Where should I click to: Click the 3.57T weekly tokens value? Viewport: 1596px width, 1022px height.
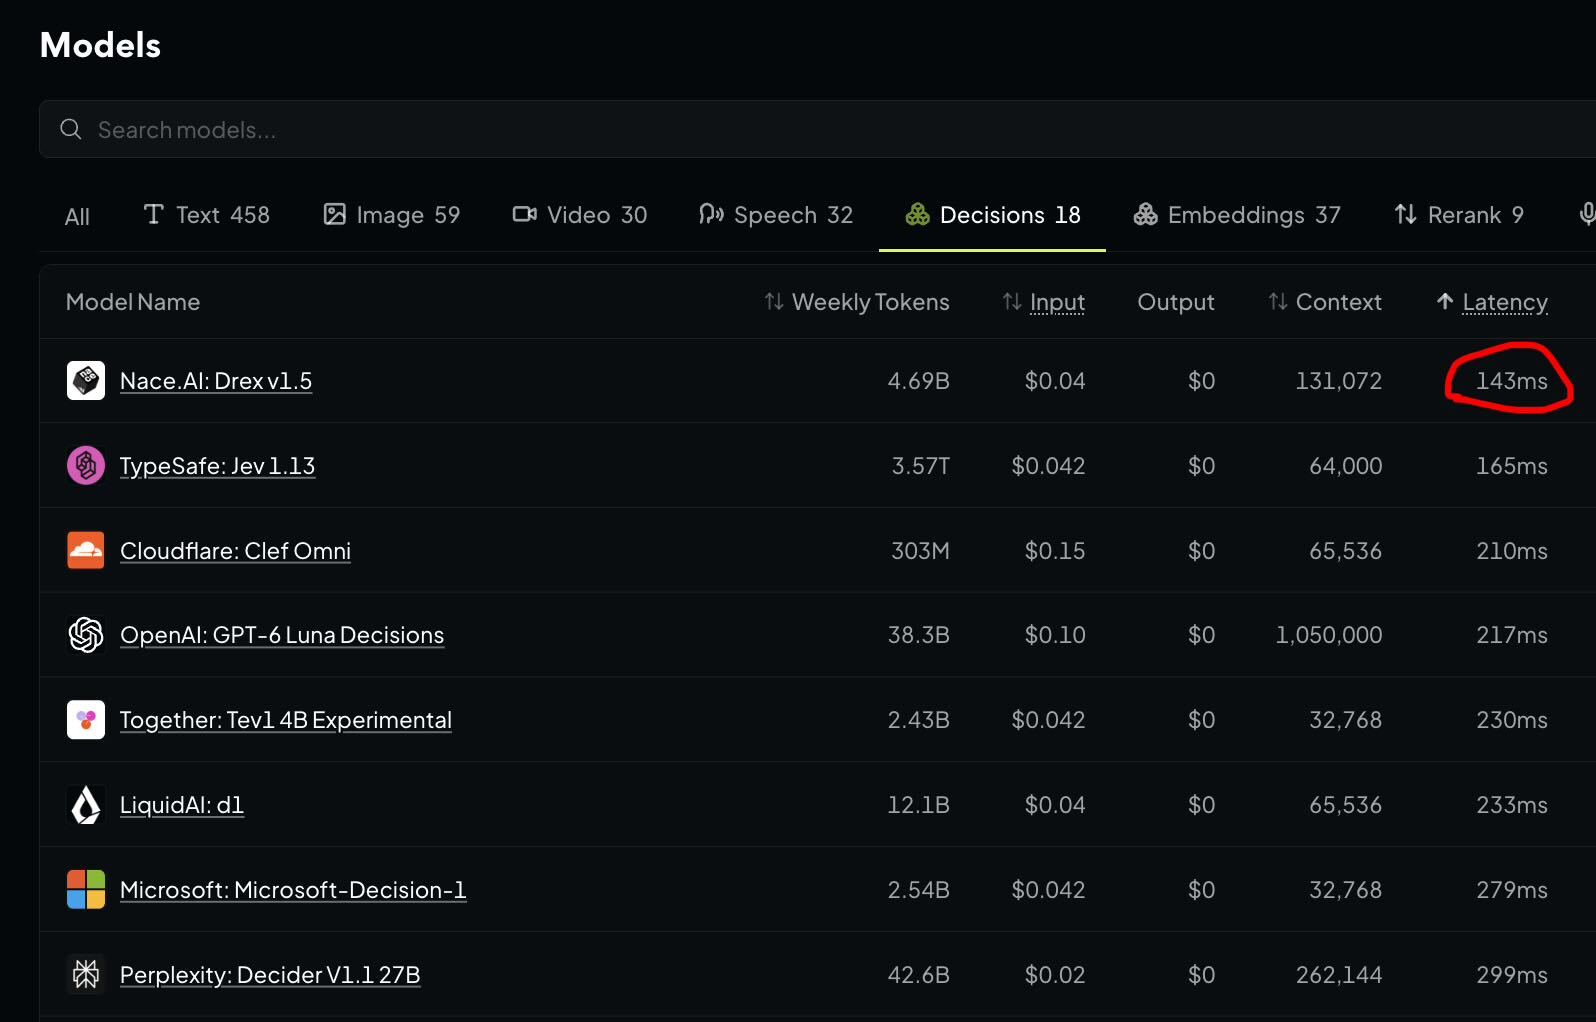[921, 466]
